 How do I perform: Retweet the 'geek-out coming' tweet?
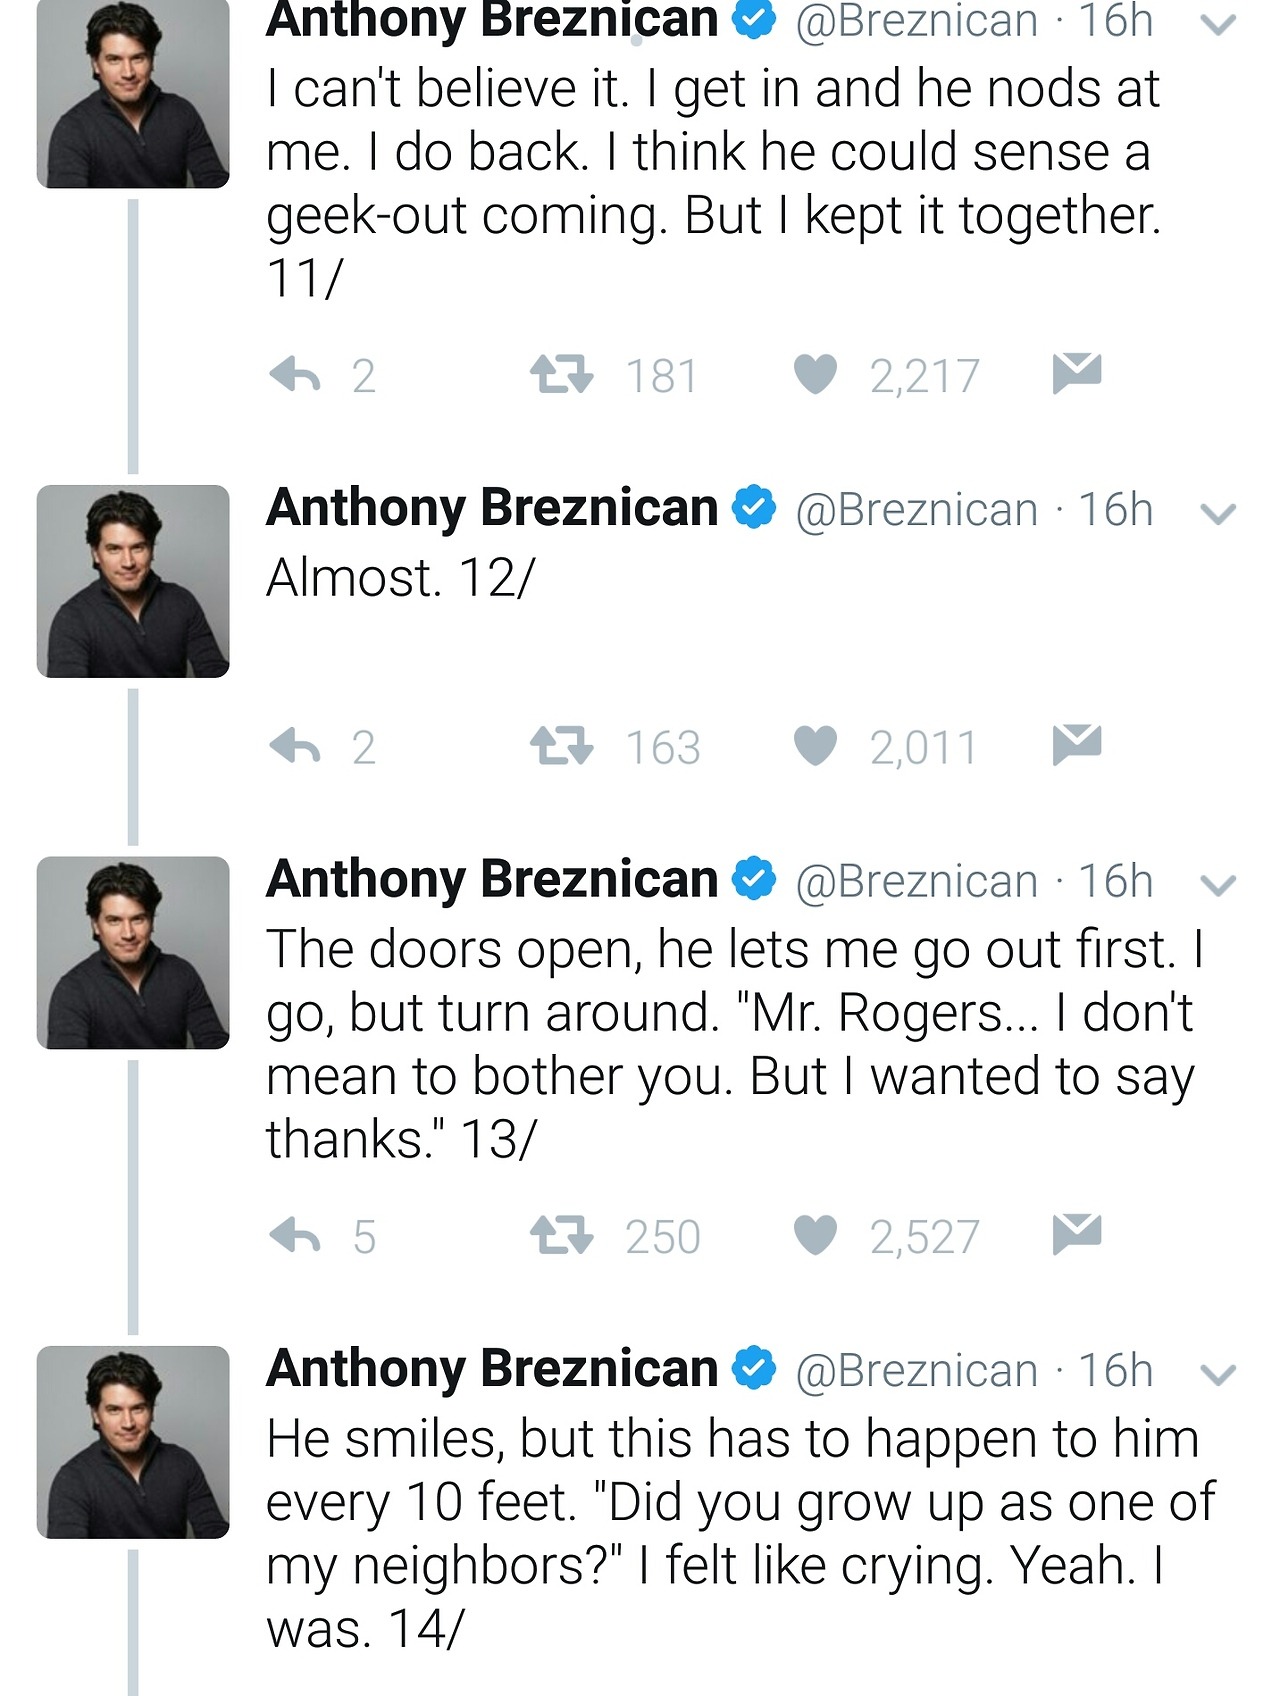click(x=561, y=376)
